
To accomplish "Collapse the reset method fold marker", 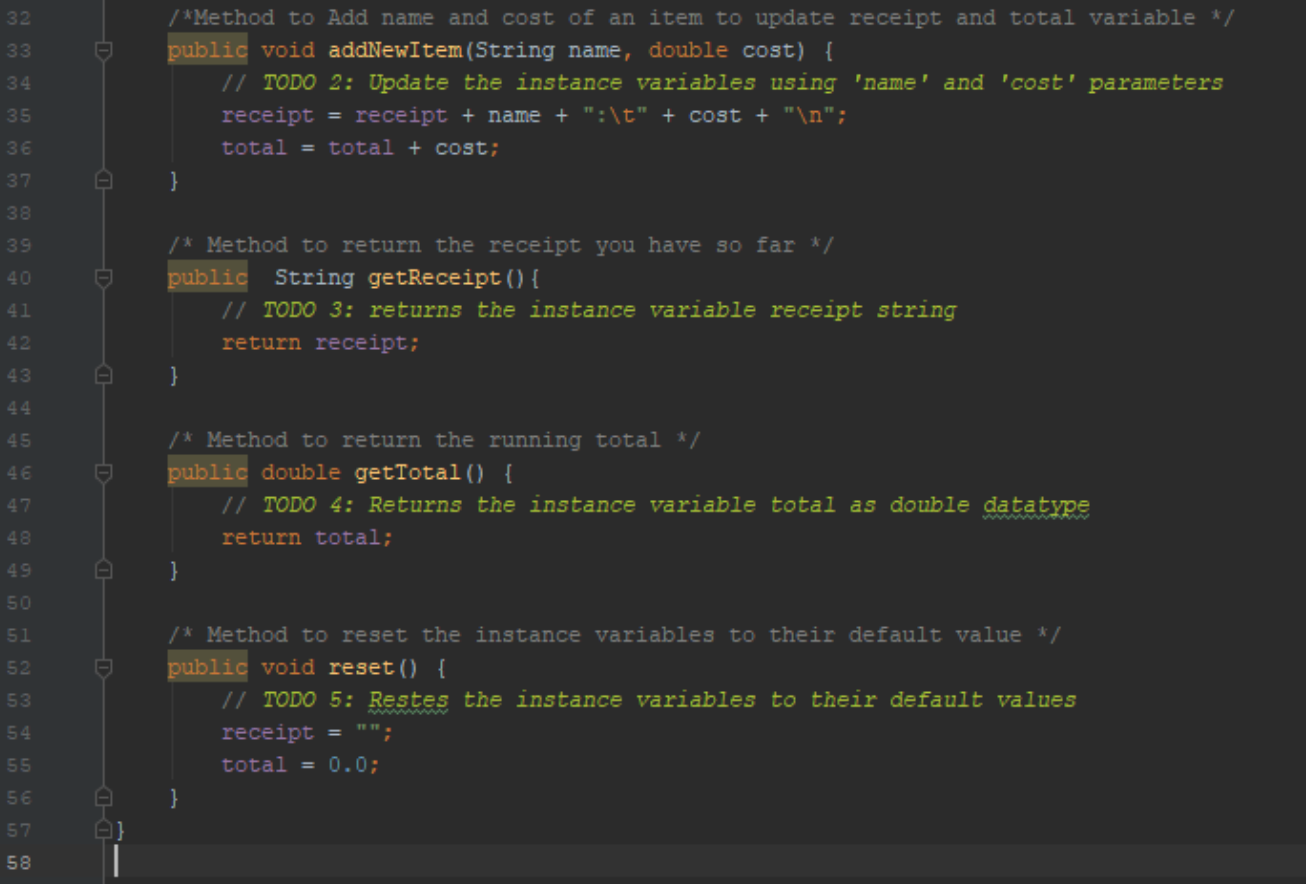I will point(103,667).
